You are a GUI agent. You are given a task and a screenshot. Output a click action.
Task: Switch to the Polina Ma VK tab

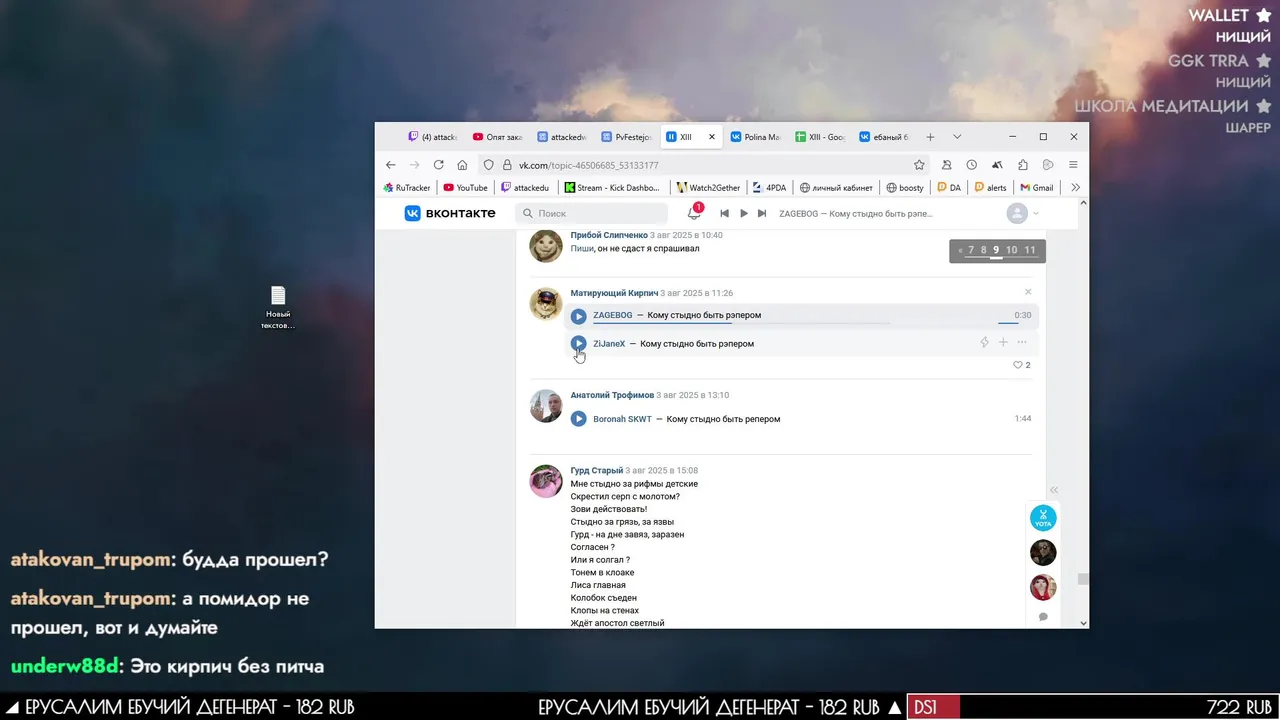(755, 137)
